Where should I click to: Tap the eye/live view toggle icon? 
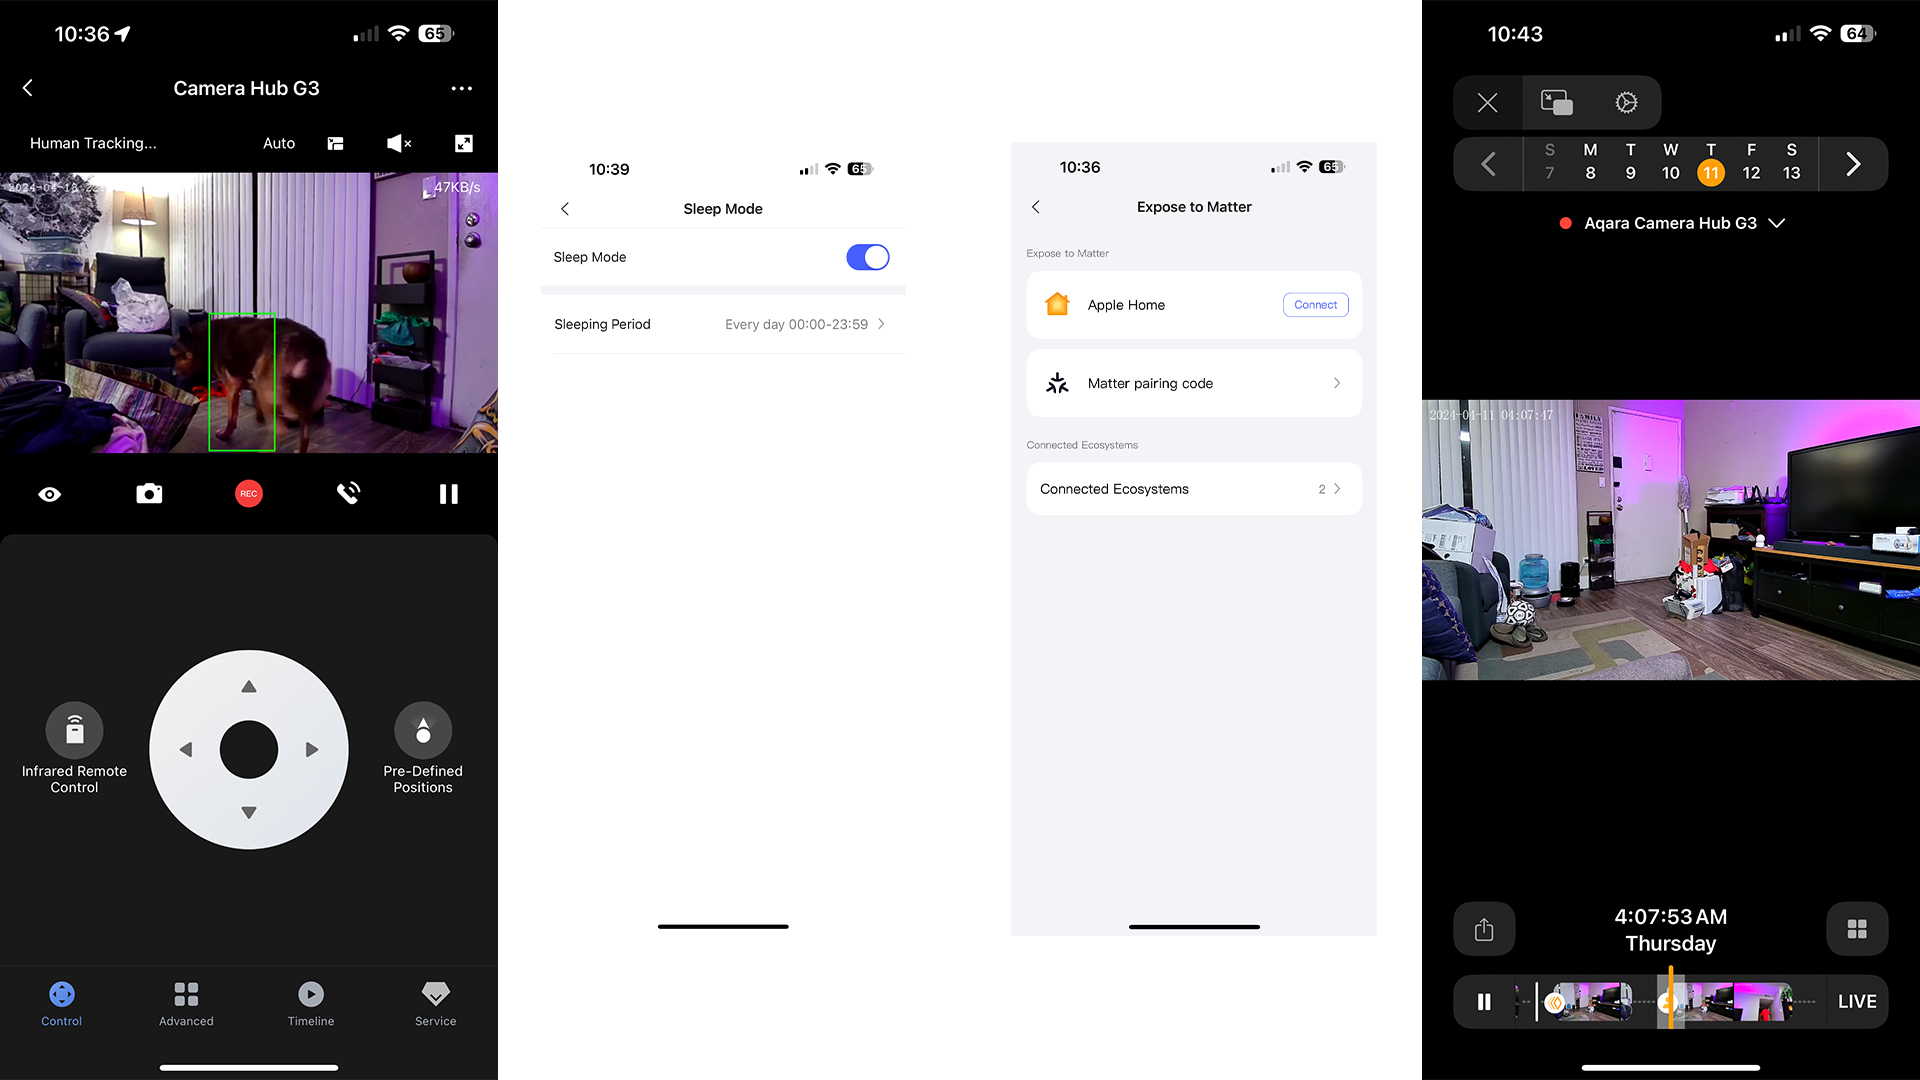click(x=49, y=493)
